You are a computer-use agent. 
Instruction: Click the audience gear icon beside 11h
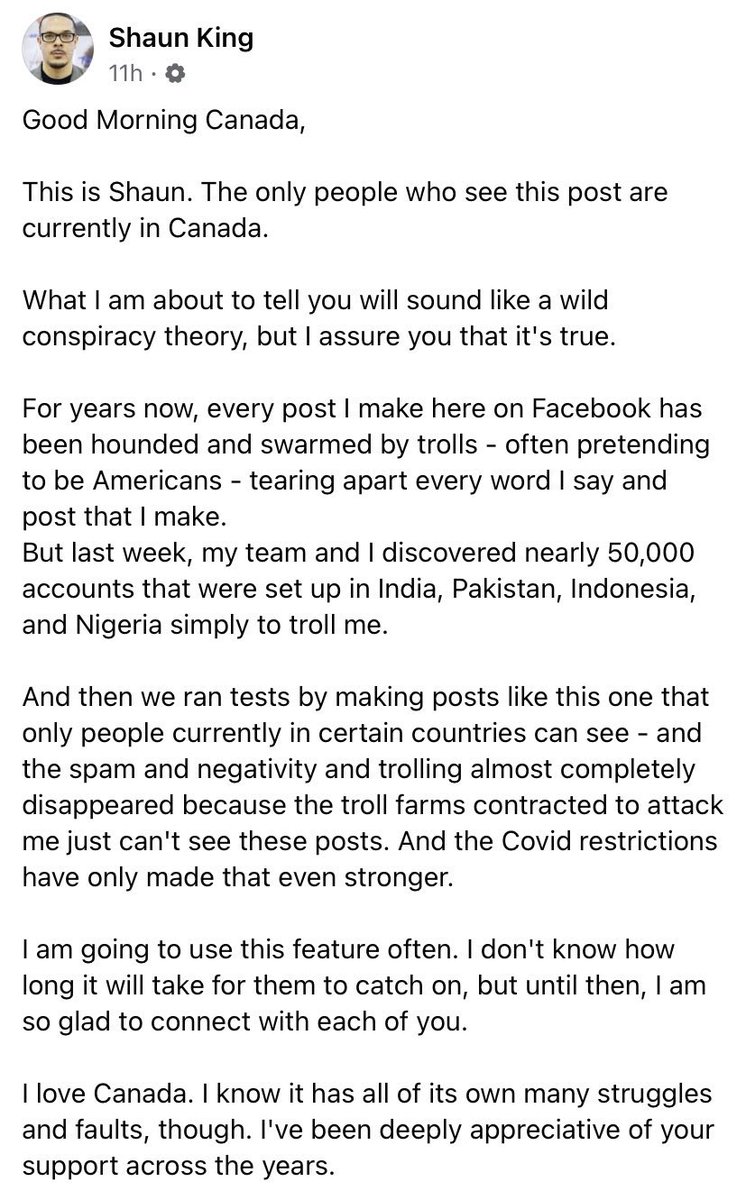[x=174, y=74]
